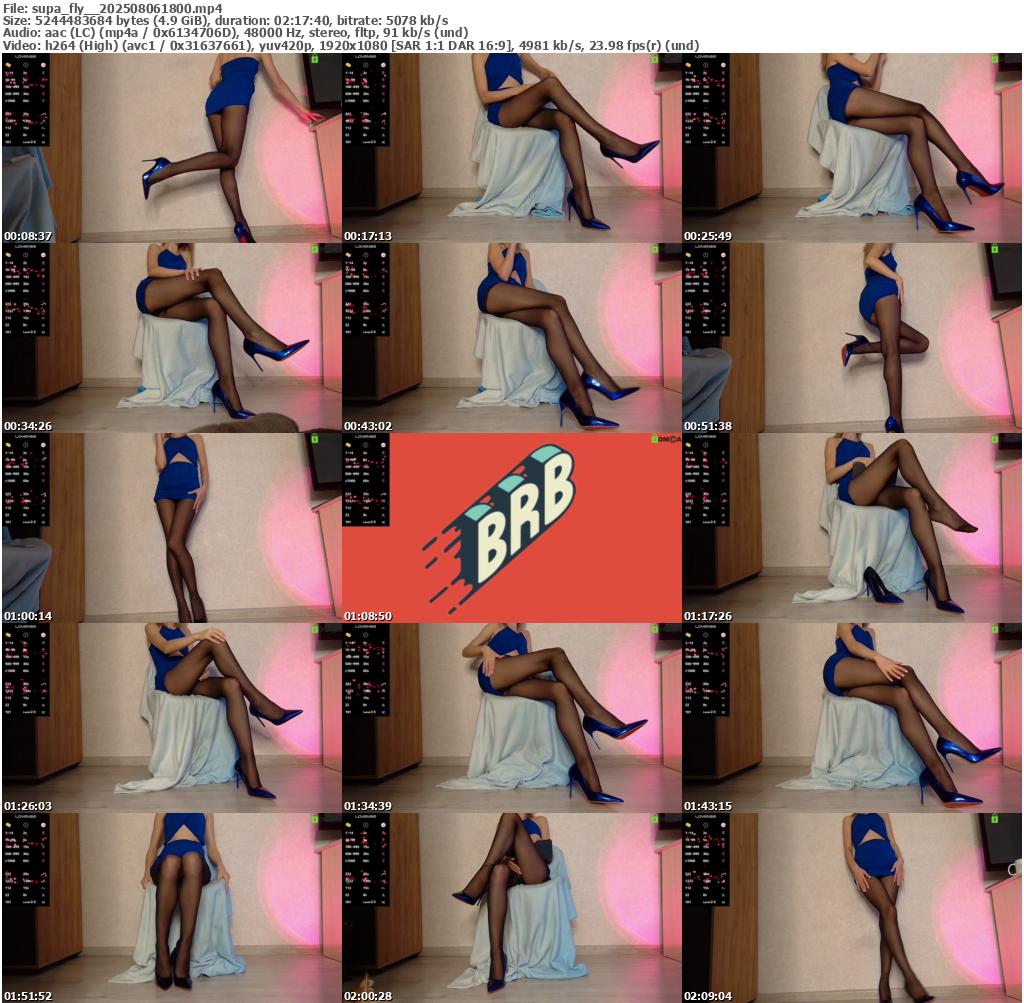
Task: Click the frame marked 01:34:39
Action: 511,718
